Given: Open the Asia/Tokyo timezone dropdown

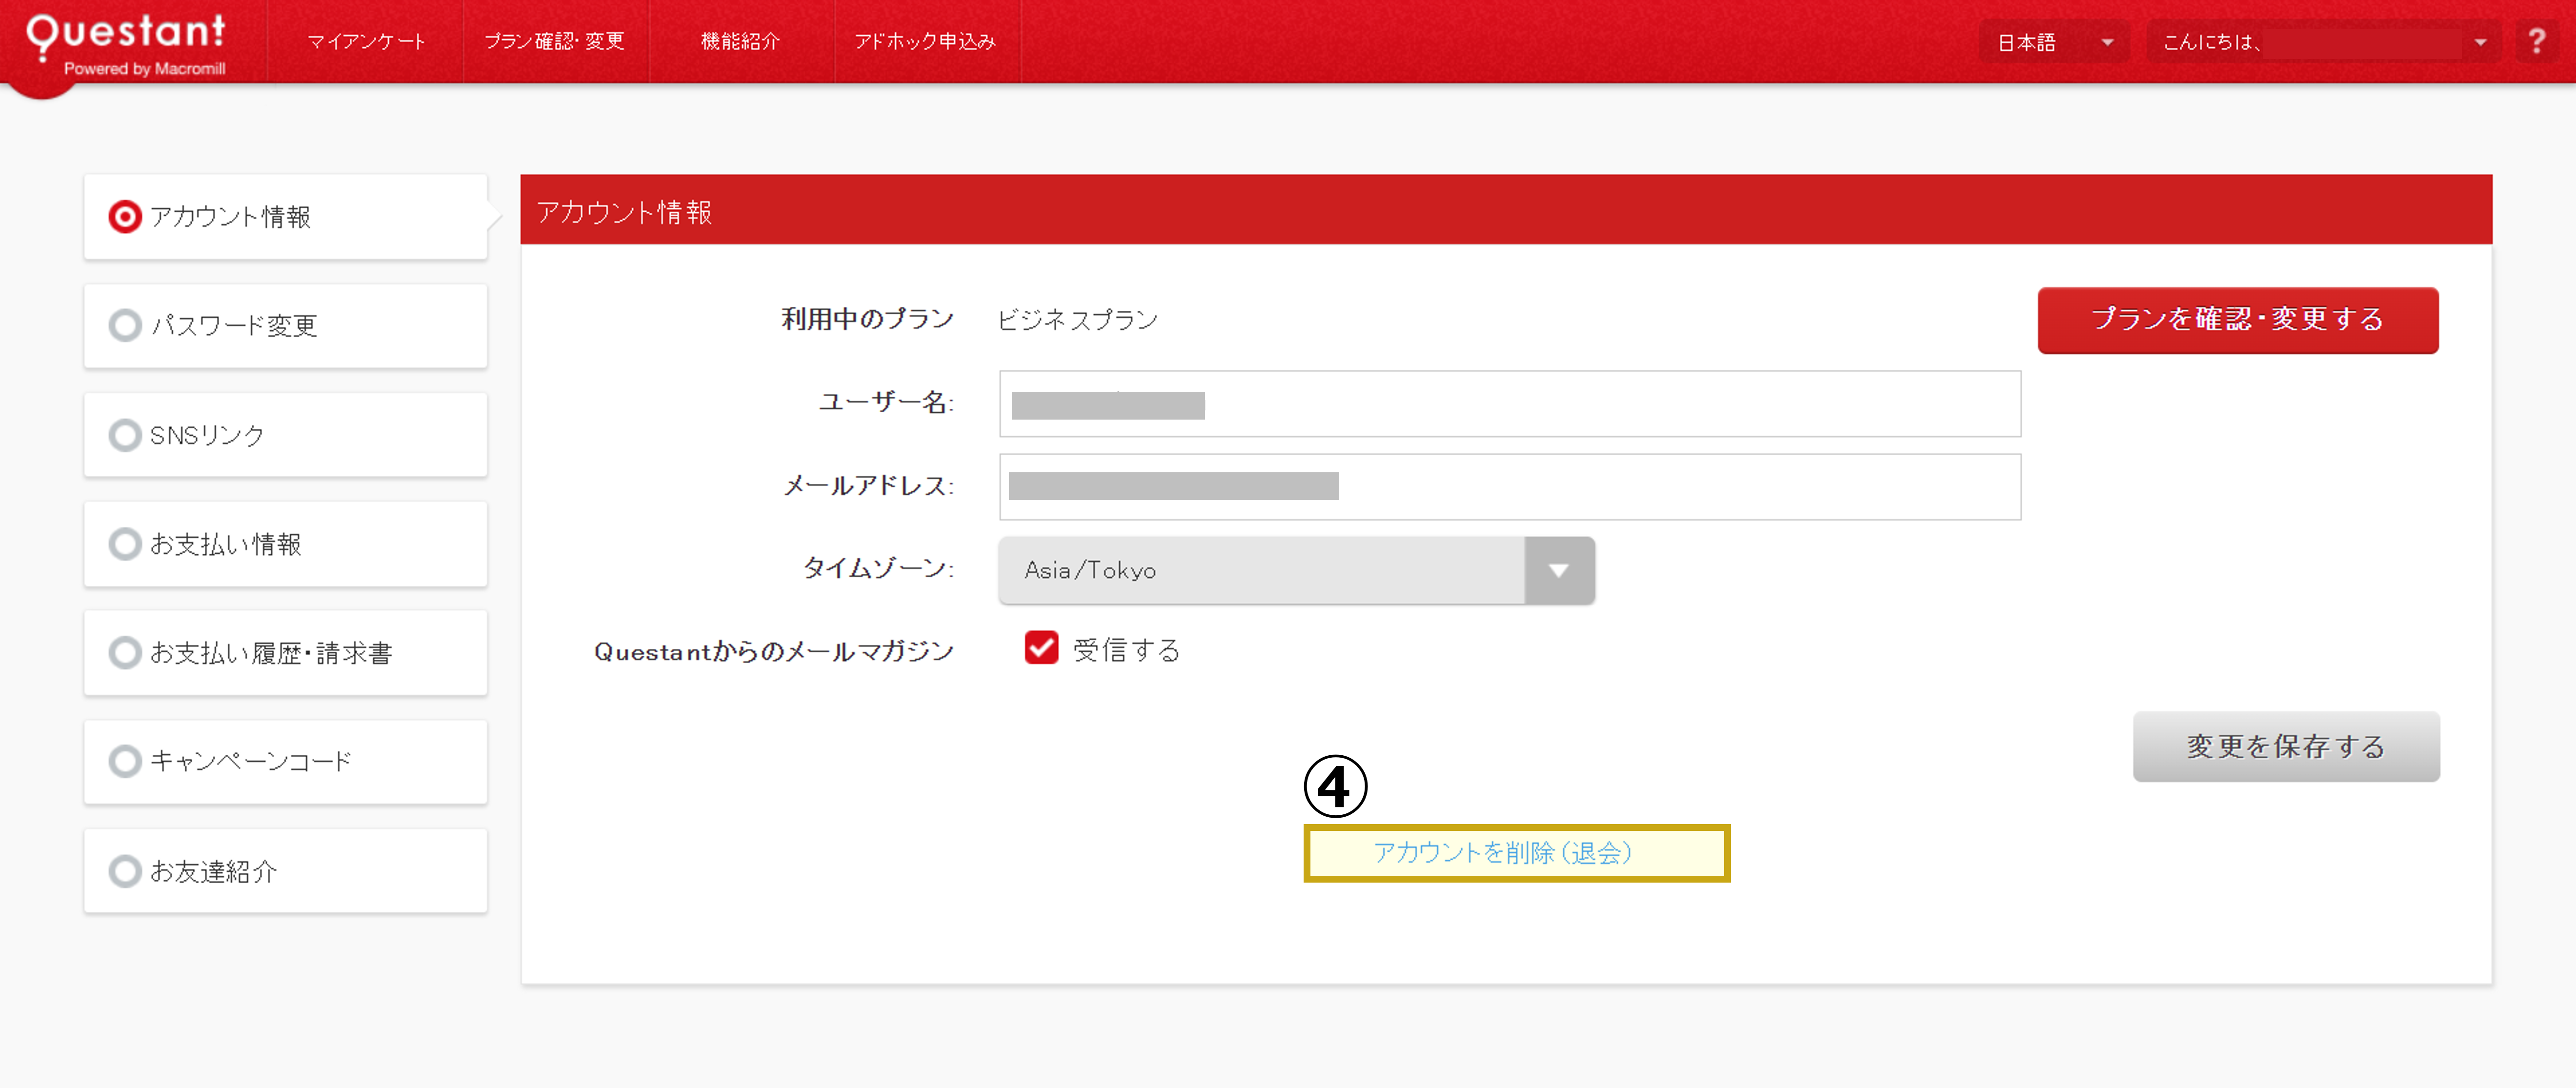Looking at the screenshot, I should click(x=1296, y=570).
